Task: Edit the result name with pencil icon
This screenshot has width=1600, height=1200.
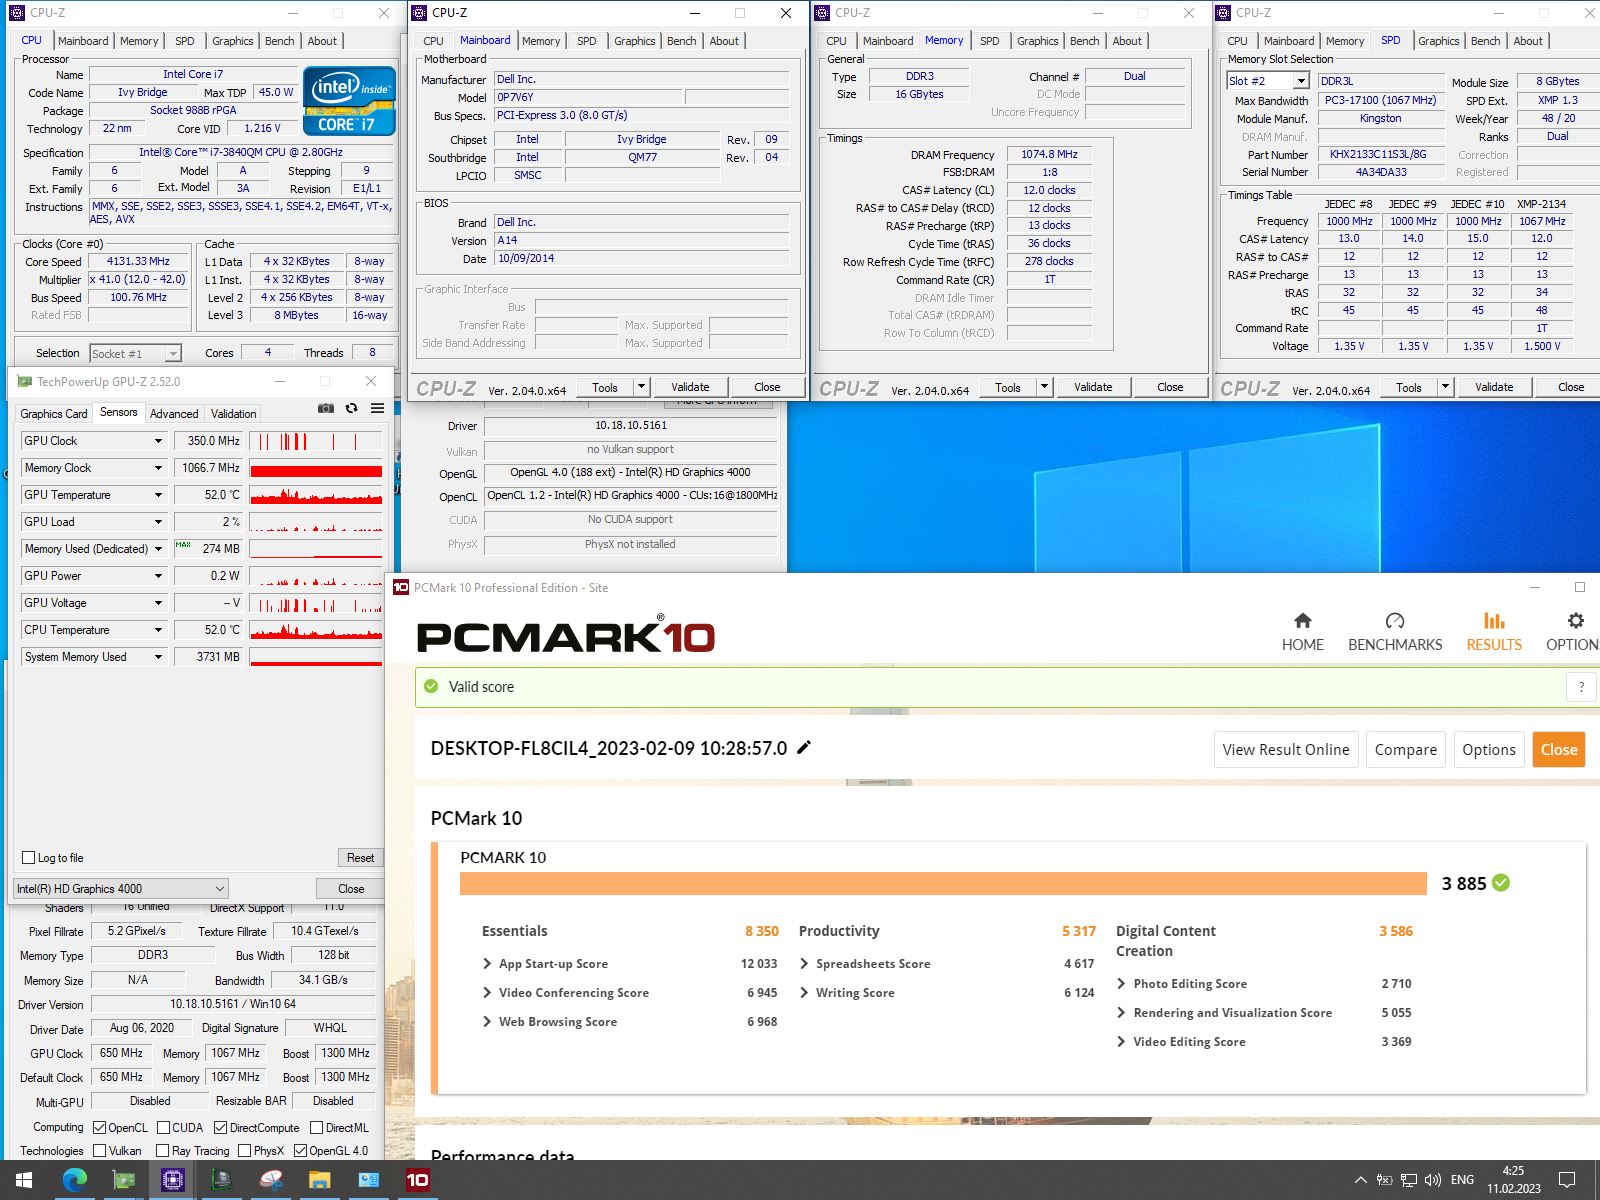Action: (x=804, y=747)
